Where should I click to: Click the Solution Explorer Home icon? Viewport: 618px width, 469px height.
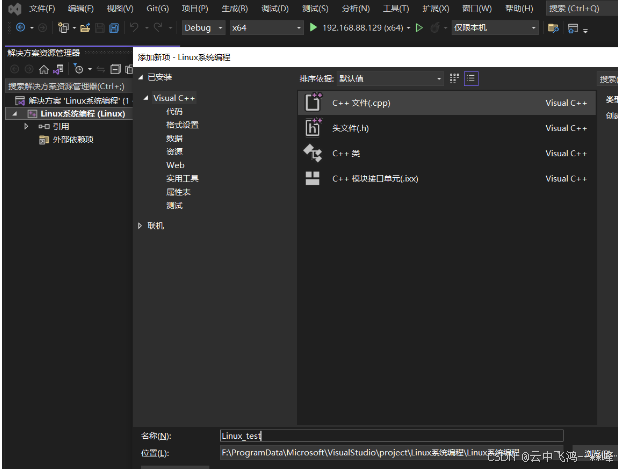[x=44, y=70]
